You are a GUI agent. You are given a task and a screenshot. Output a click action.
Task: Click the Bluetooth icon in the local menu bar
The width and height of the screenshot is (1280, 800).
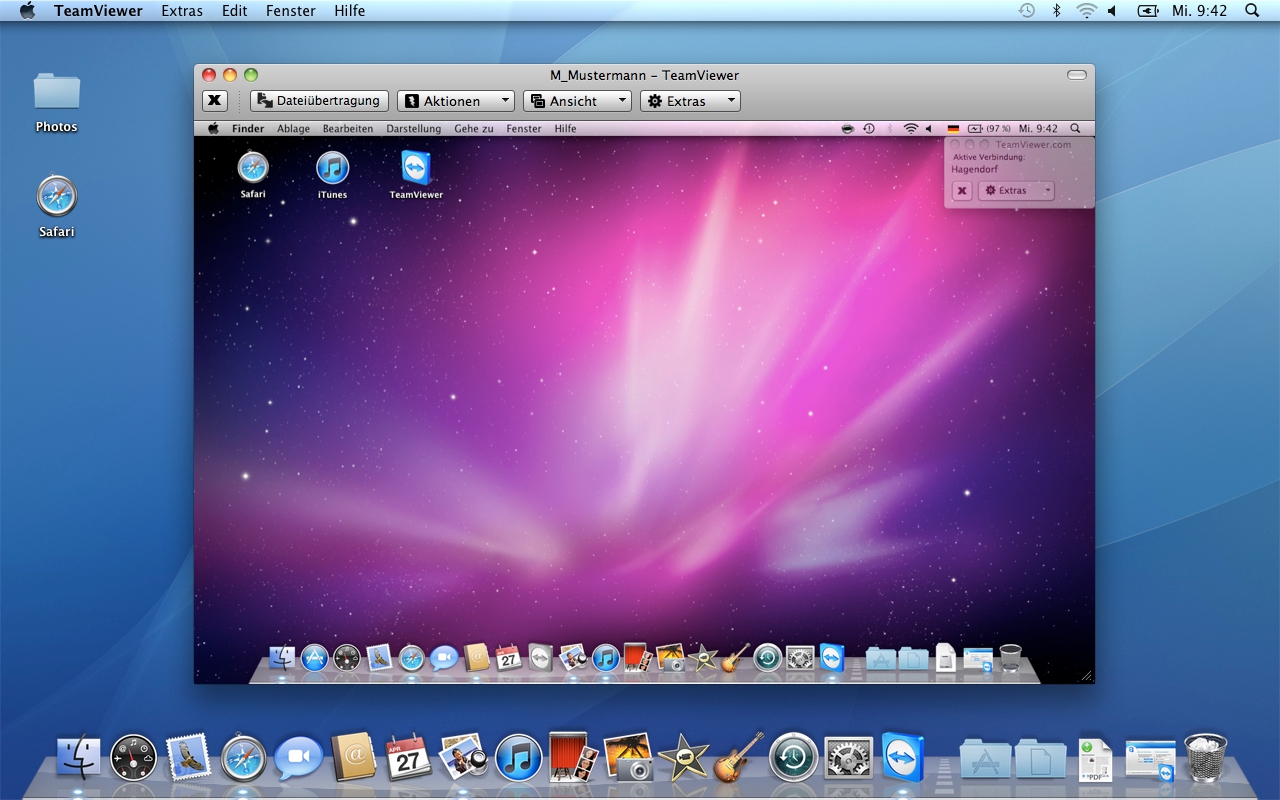[x=1056, y=11]
